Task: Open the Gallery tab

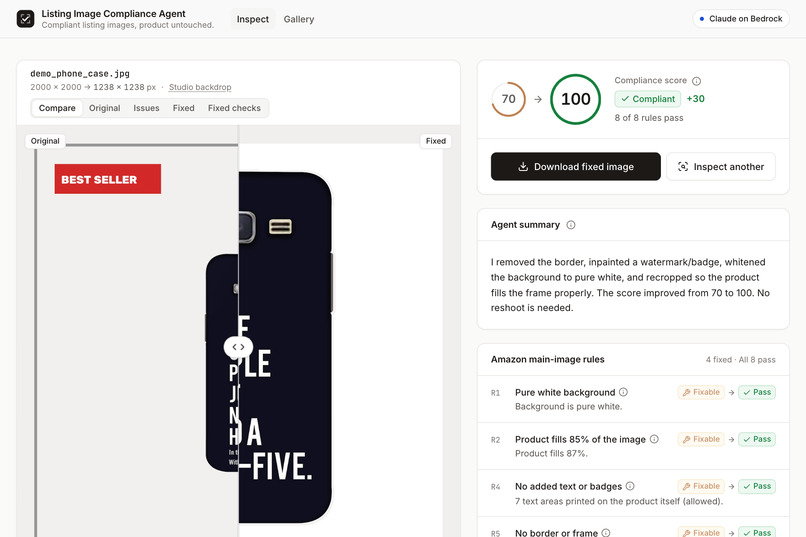Action: 299,19
